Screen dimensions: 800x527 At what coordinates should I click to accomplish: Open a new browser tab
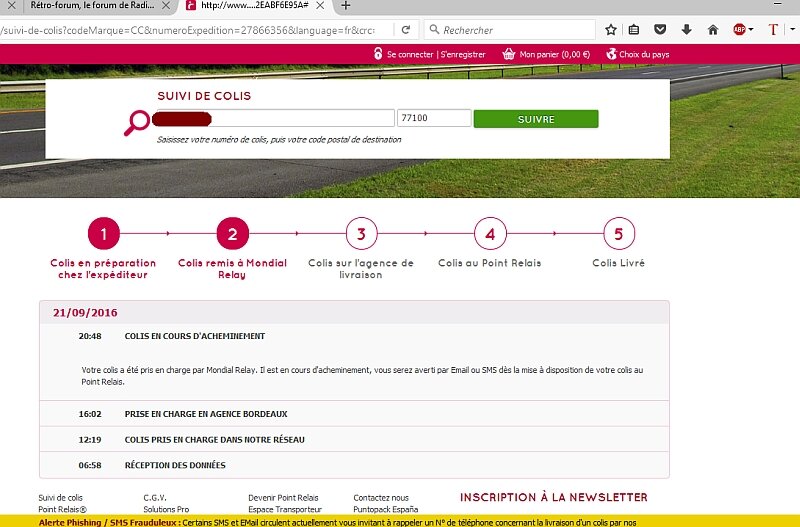click(x=346, y=6)
